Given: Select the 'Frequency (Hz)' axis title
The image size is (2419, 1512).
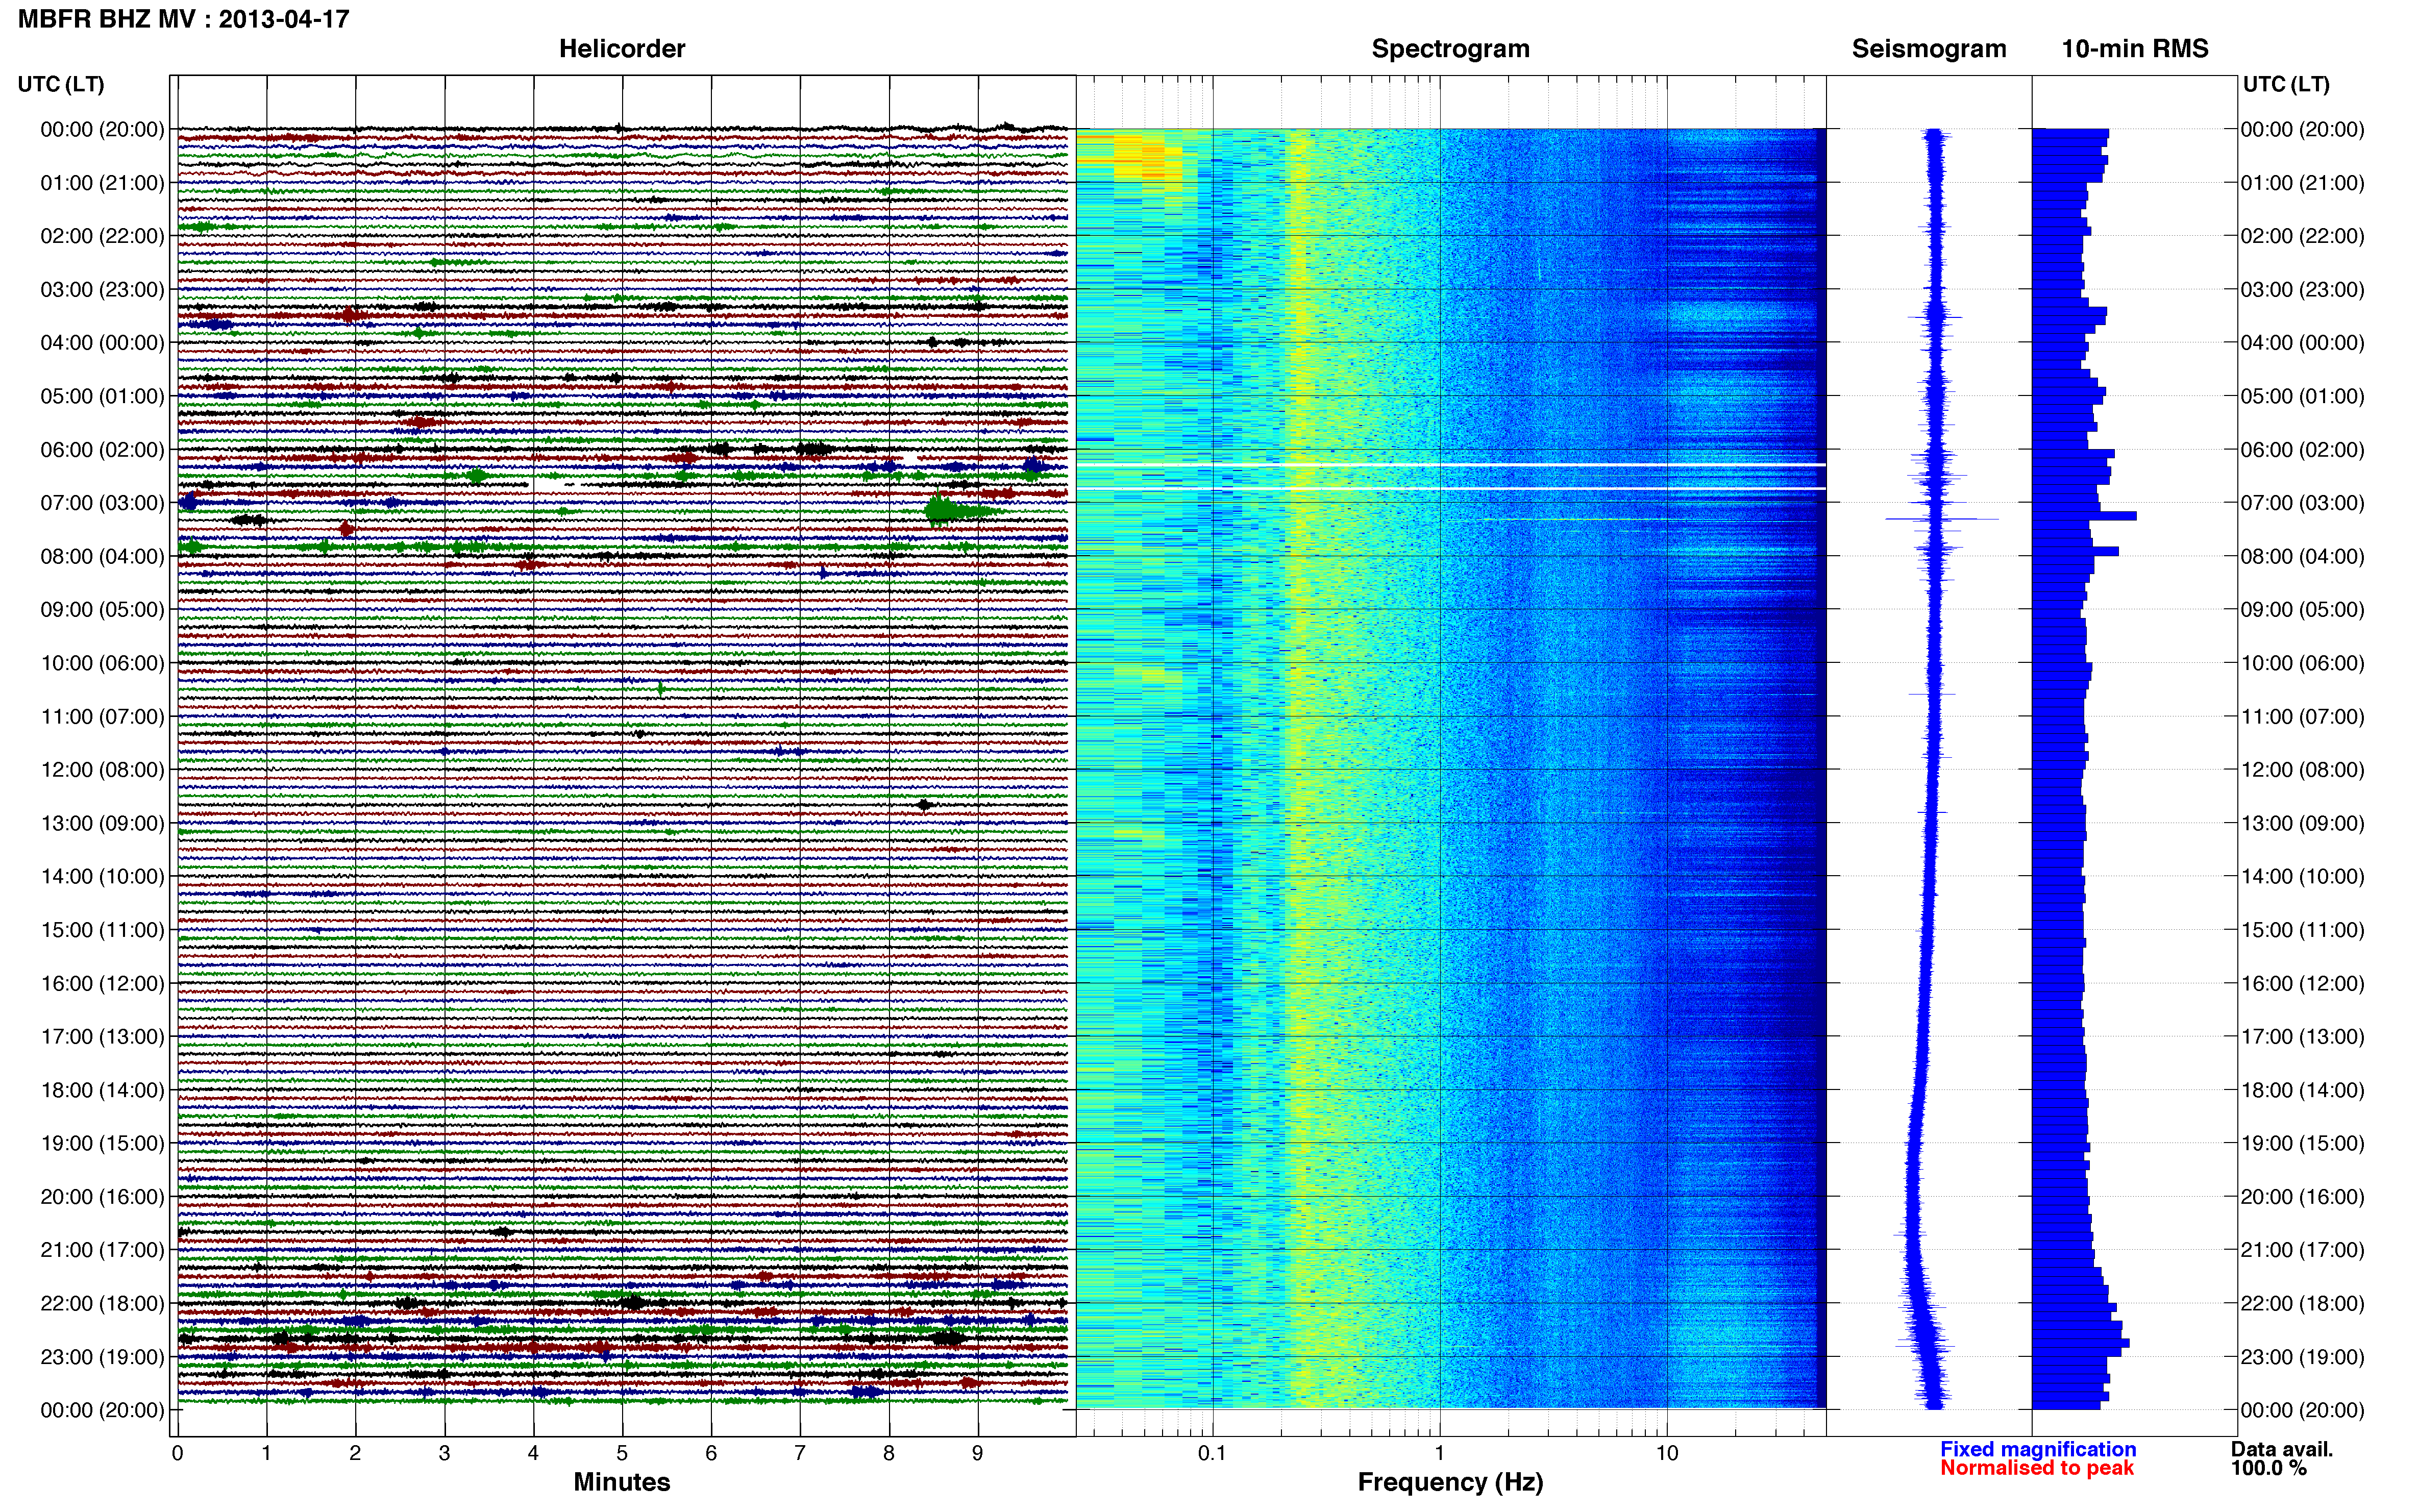Looking at the screenshot, I should (1450, 1482).
